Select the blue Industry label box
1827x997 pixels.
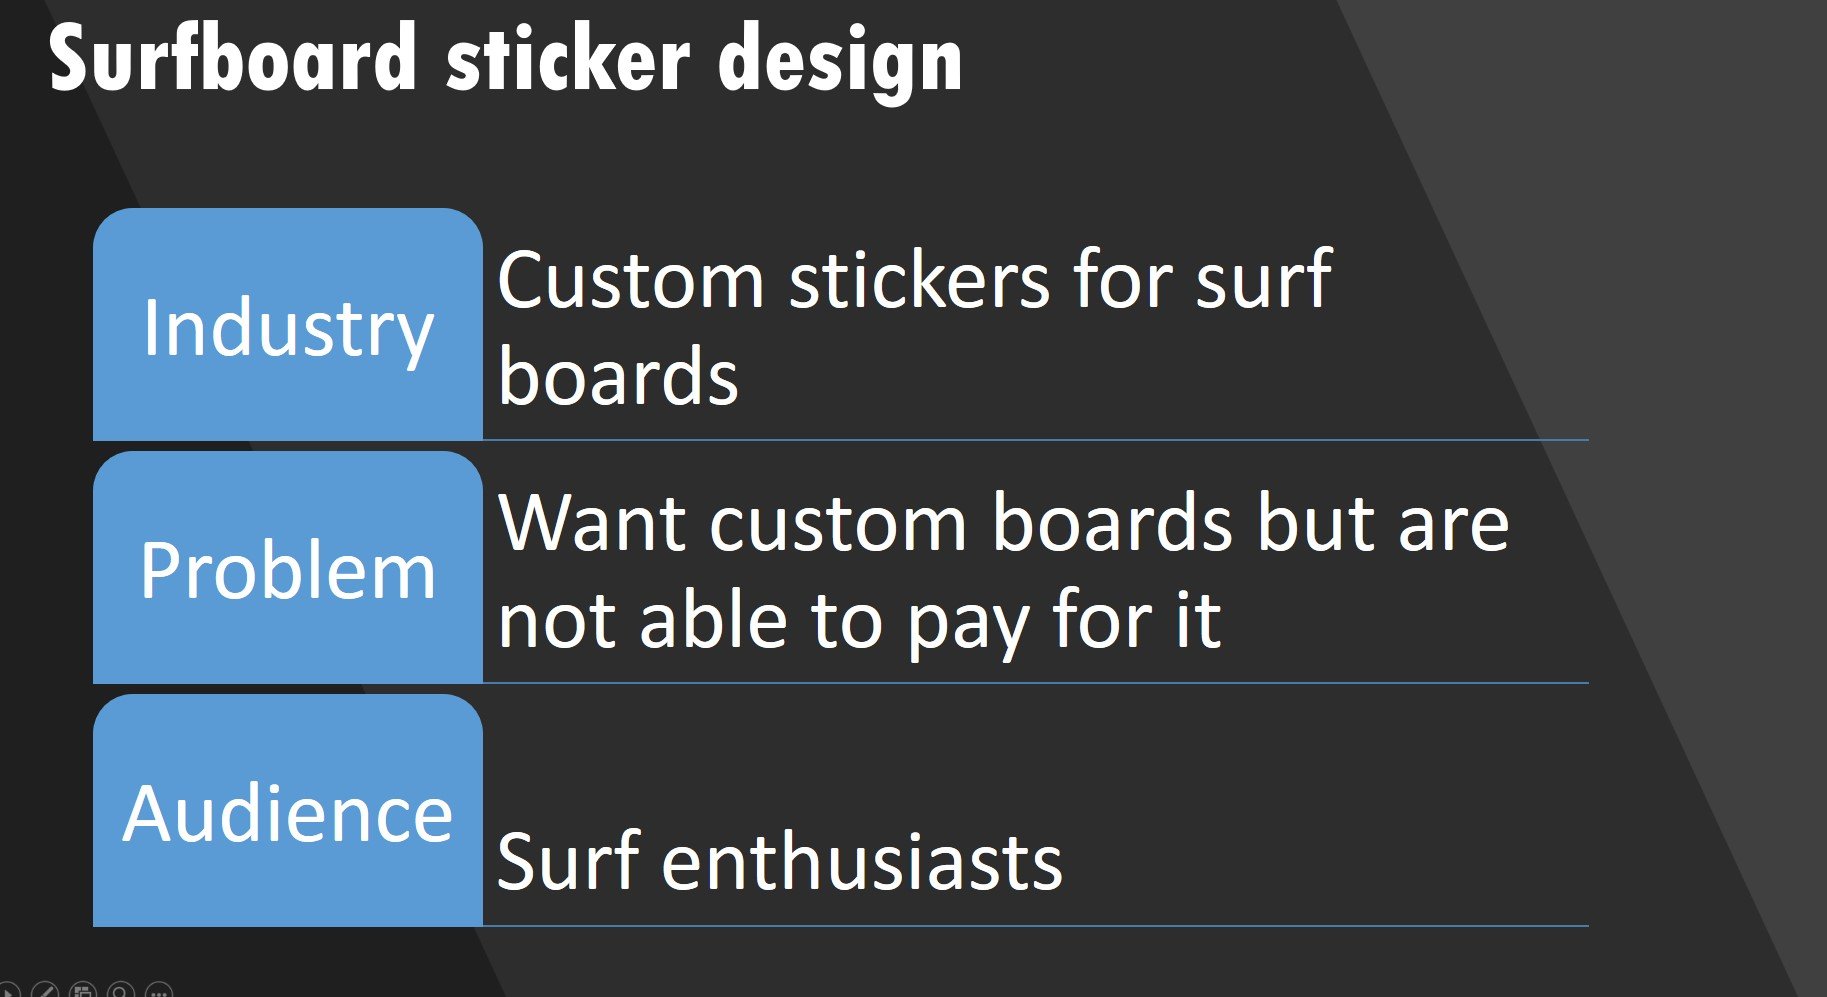(288, 325)
